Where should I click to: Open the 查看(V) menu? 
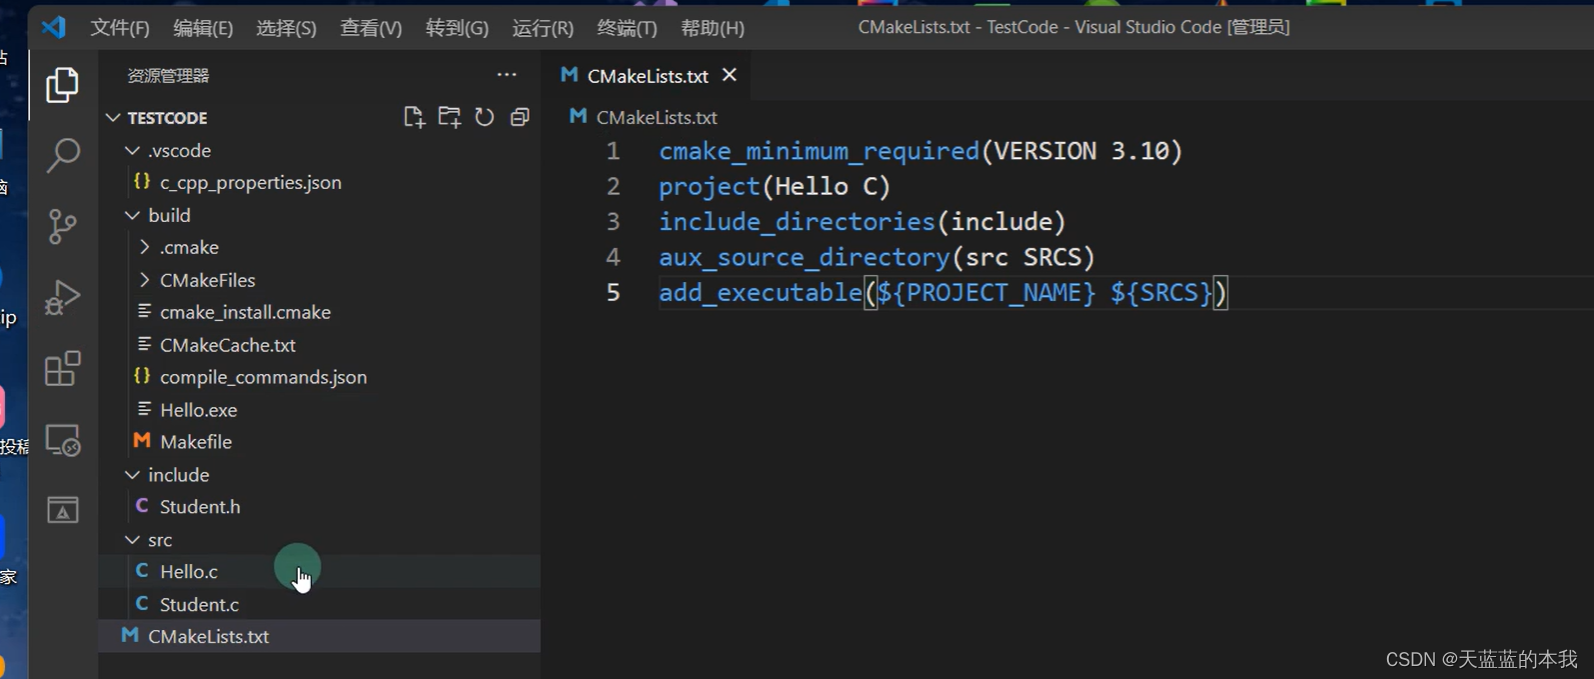click(x=371, y=28)
